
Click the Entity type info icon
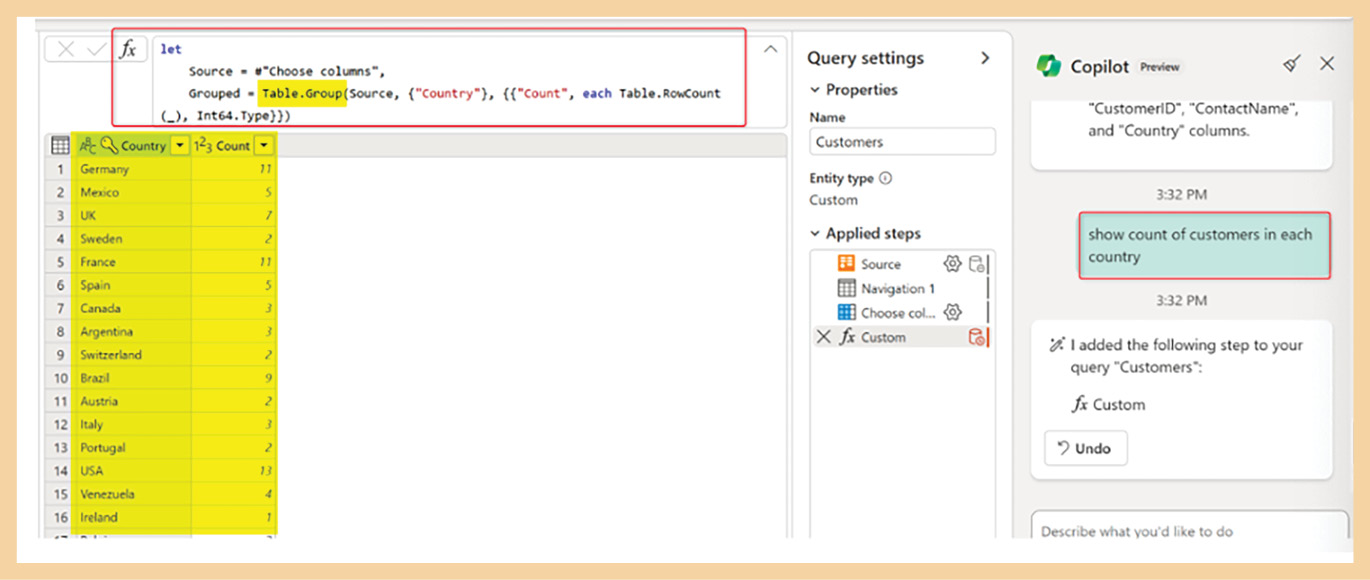coord(885,179)
